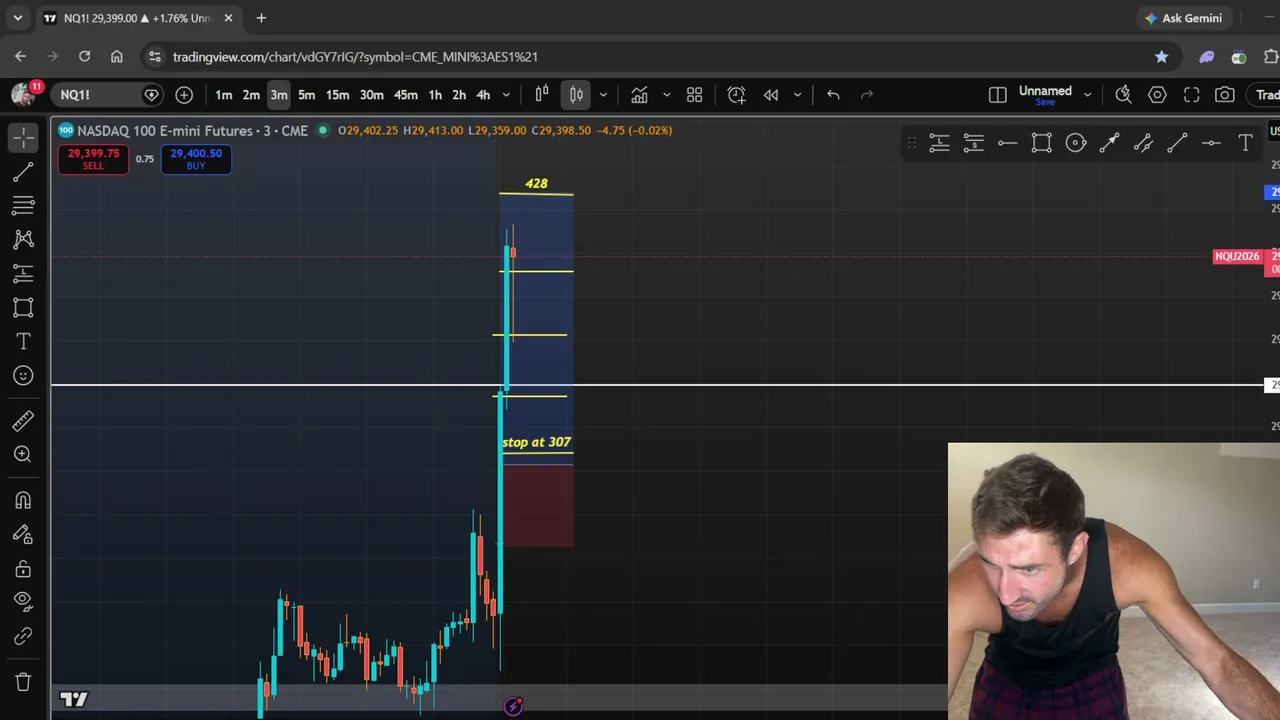Switch to the 4h timeframe
This screenshot has height=720, width=1280.
[483, 95]
